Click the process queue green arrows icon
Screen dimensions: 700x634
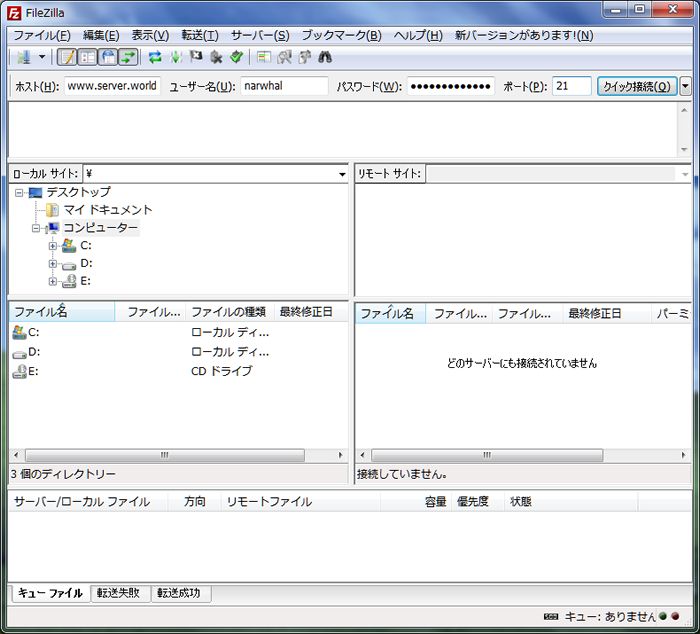[x=176, y=57]
